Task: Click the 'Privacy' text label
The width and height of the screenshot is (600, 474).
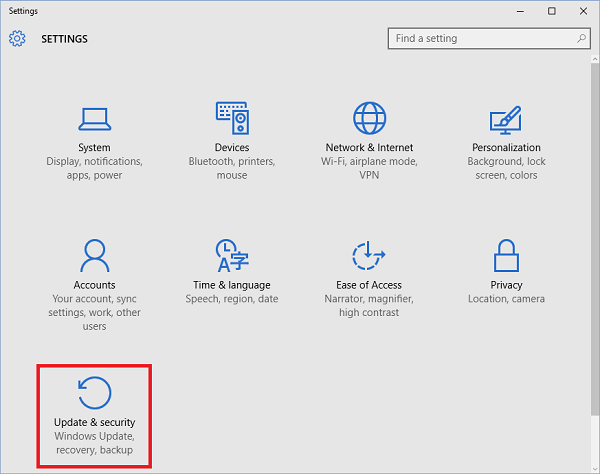Action: 506,285
